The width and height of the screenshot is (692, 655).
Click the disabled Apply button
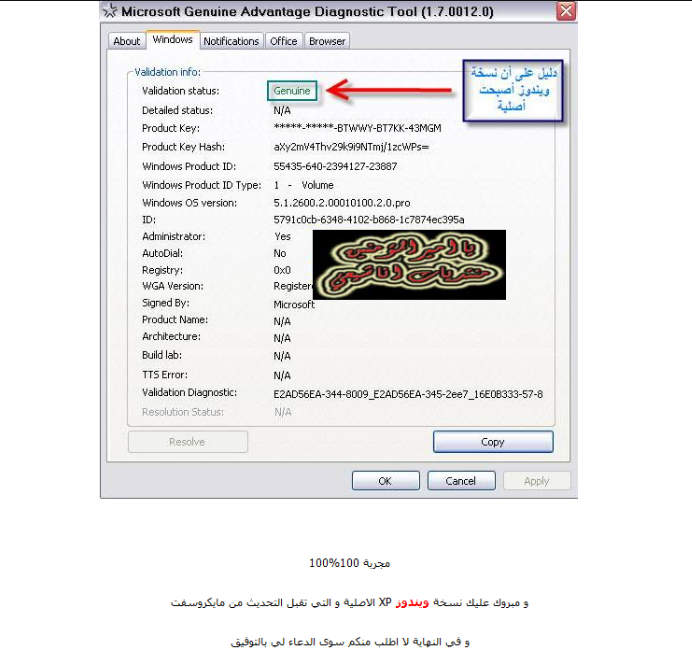tap(537, 481)
